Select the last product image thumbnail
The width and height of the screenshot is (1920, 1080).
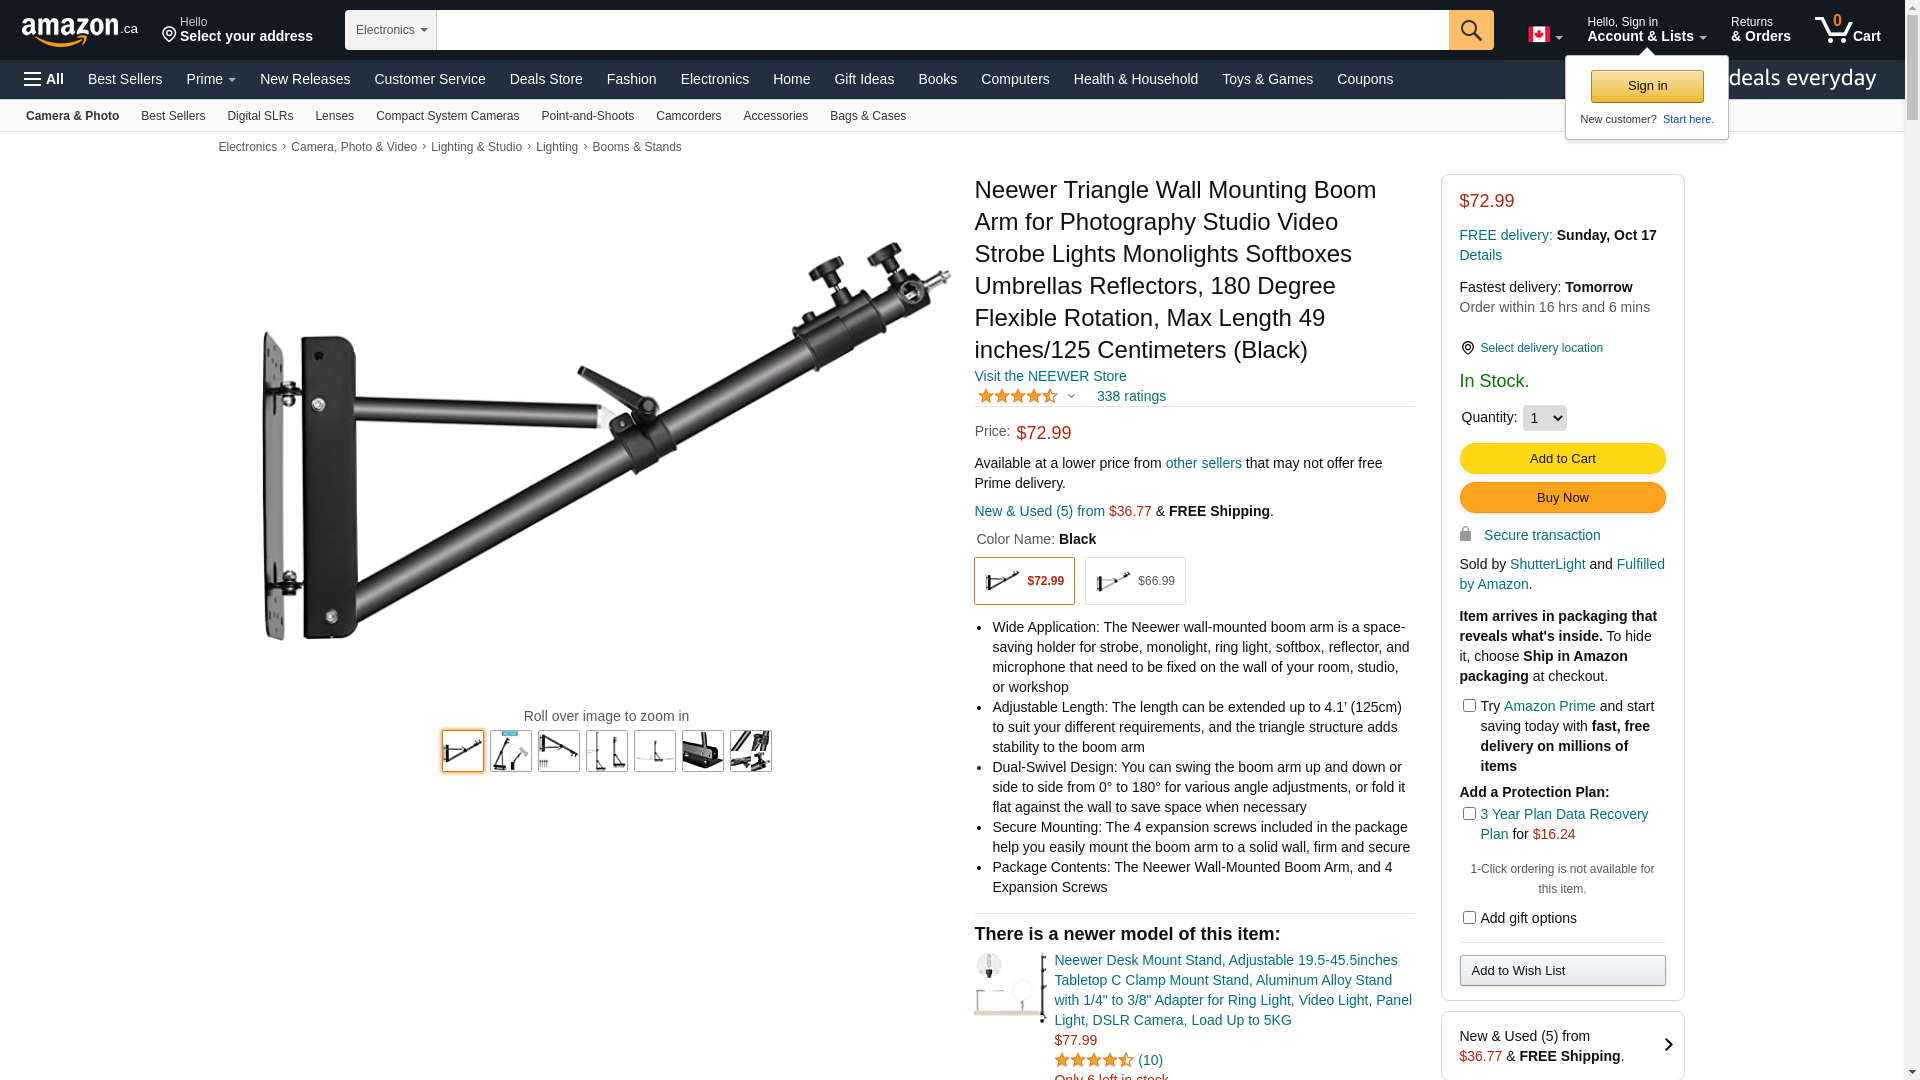[x=751, y=751]
